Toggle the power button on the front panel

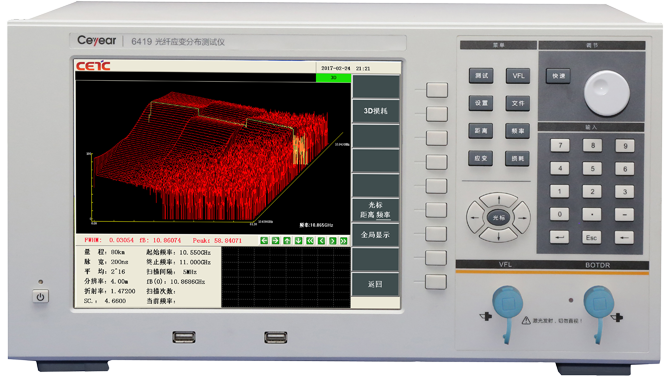pyautogui.click(x=40, y=297)
